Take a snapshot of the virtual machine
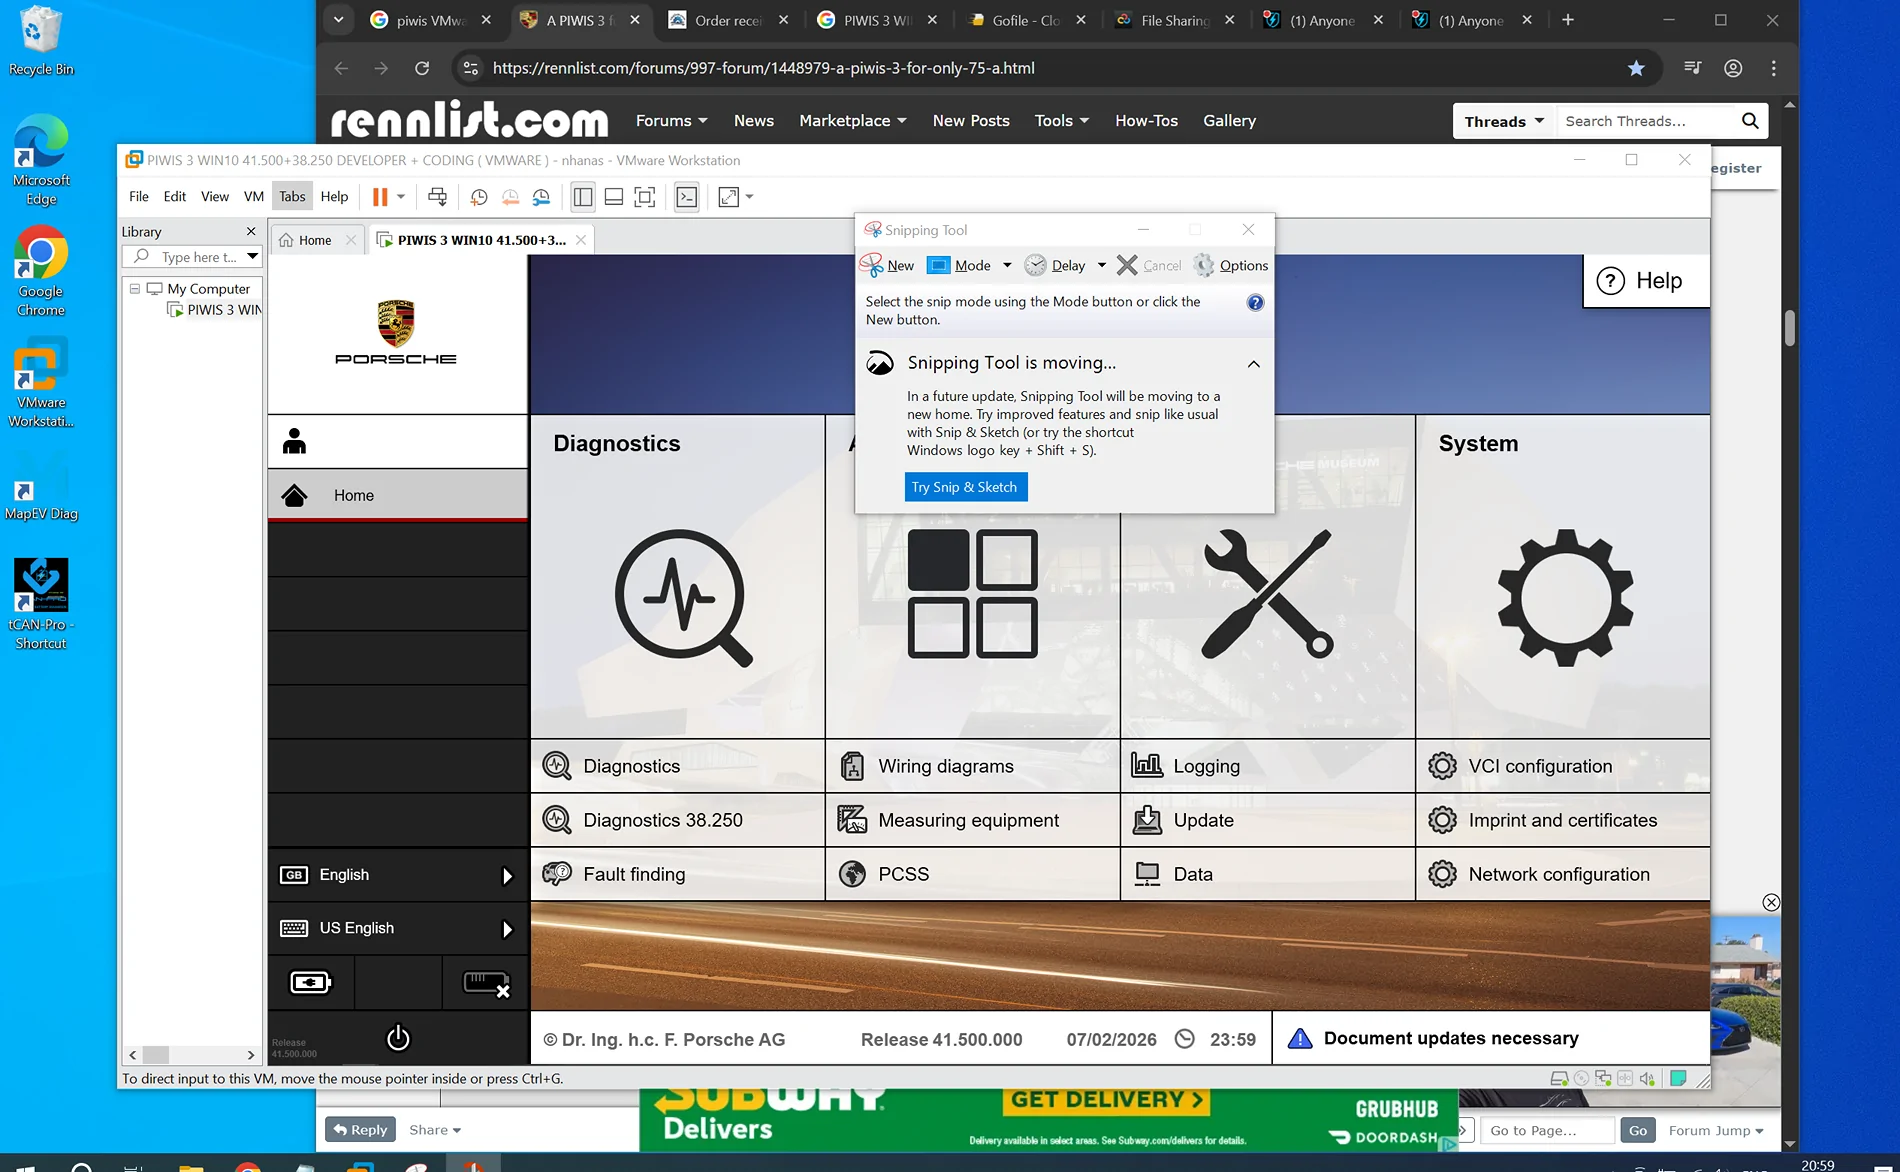The image size is (1900, 1172). (479, 197)
